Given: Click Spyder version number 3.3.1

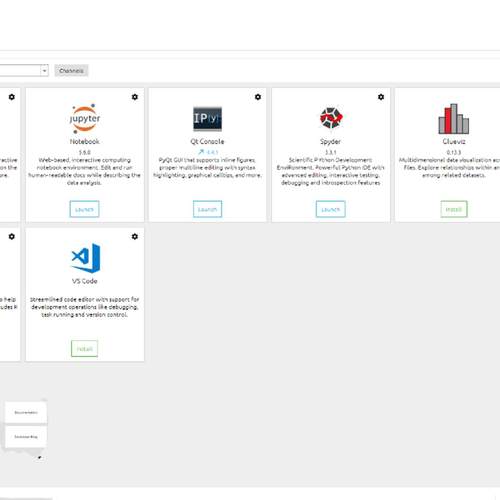Looking at the screenshot, I should point(331,153).
